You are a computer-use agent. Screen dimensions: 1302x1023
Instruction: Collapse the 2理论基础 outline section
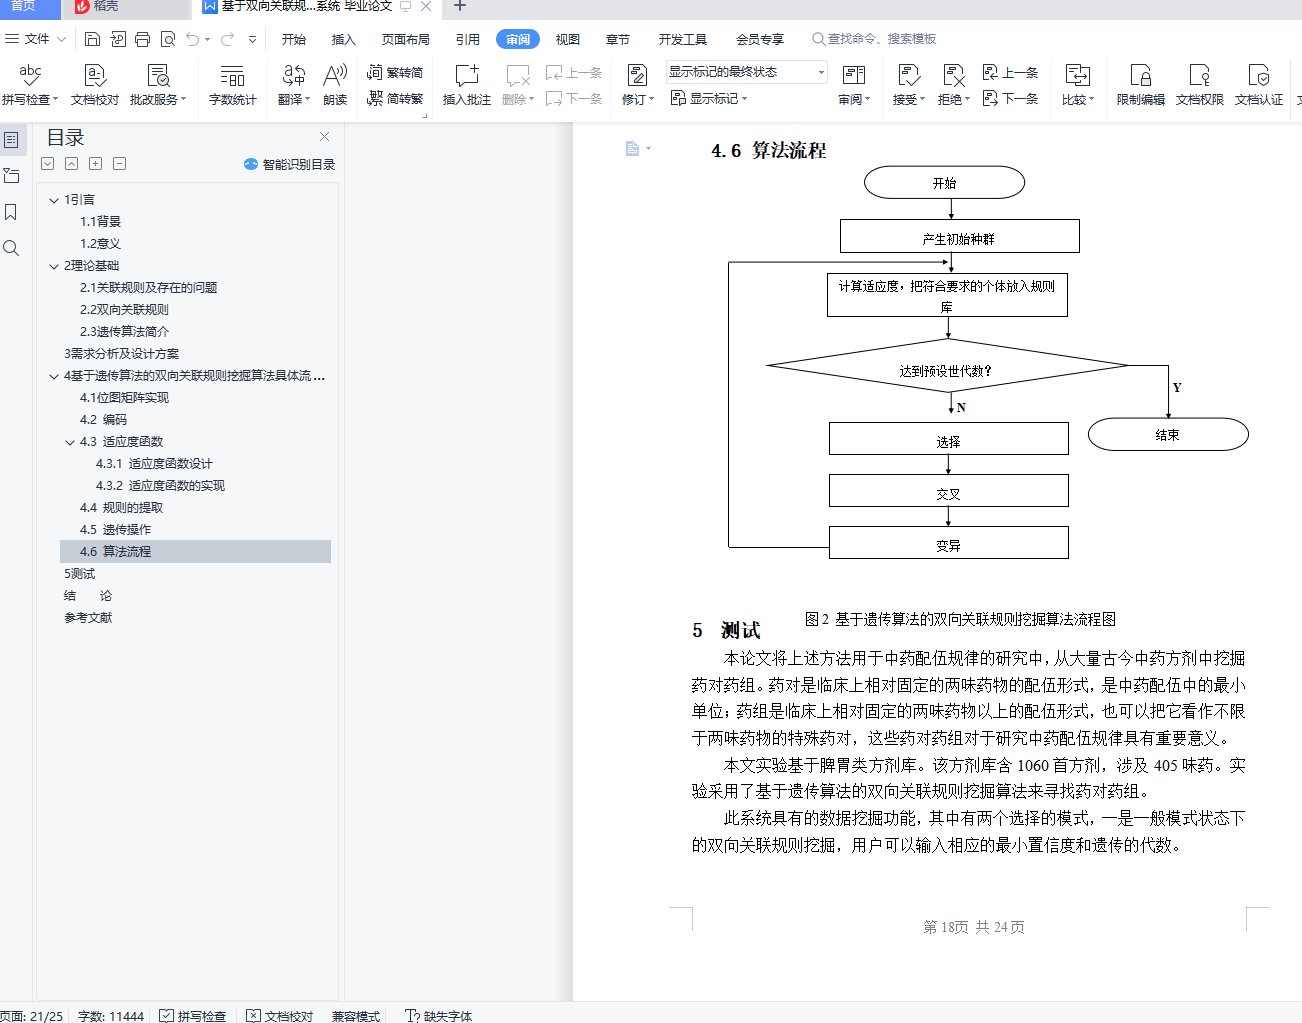coord(54,266)
